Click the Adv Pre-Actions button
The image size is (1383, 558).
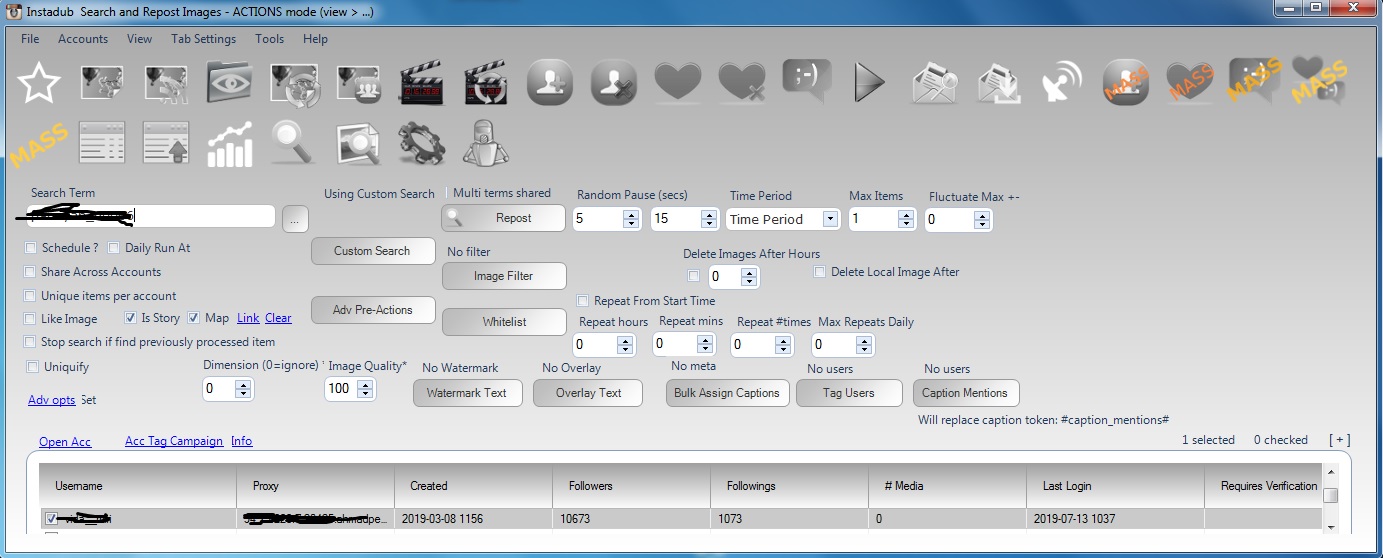pos(373,310)
